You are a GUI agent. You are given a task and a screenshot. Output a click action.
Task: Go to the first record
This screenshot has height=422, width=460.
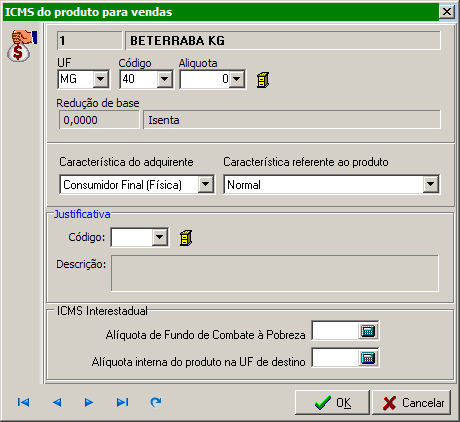[23, 402]
